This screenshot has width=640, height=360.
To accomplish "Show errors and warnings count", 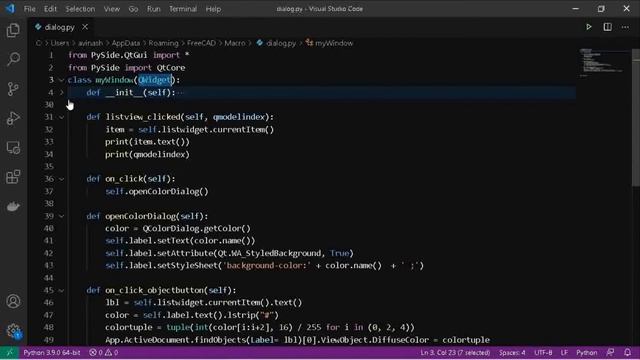I will 104,353.
